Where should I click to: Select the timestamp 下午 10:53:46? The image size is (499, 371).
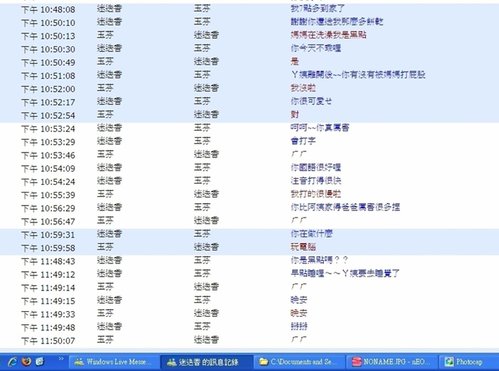tap(48, 156)
